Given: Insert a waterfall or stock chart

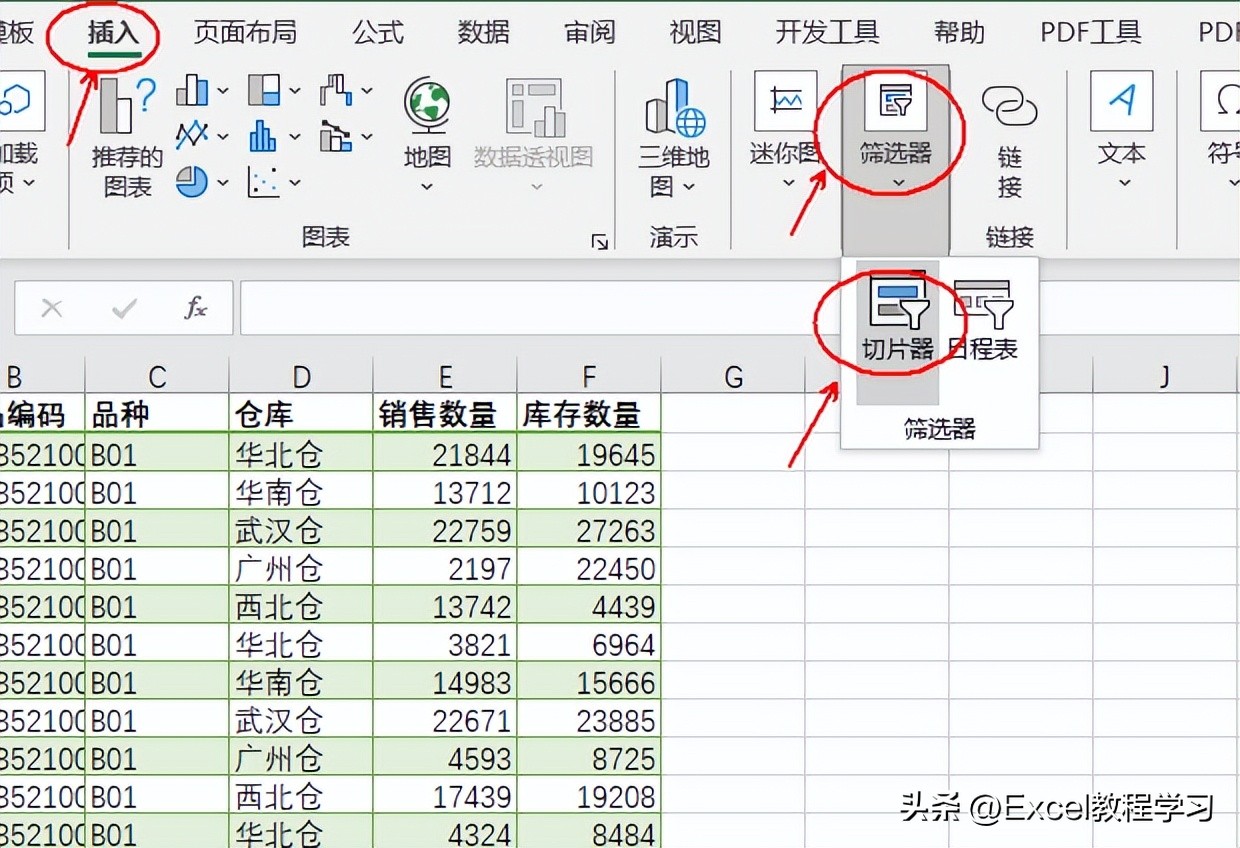Looking at the screenshot, I should click(337, 91).
